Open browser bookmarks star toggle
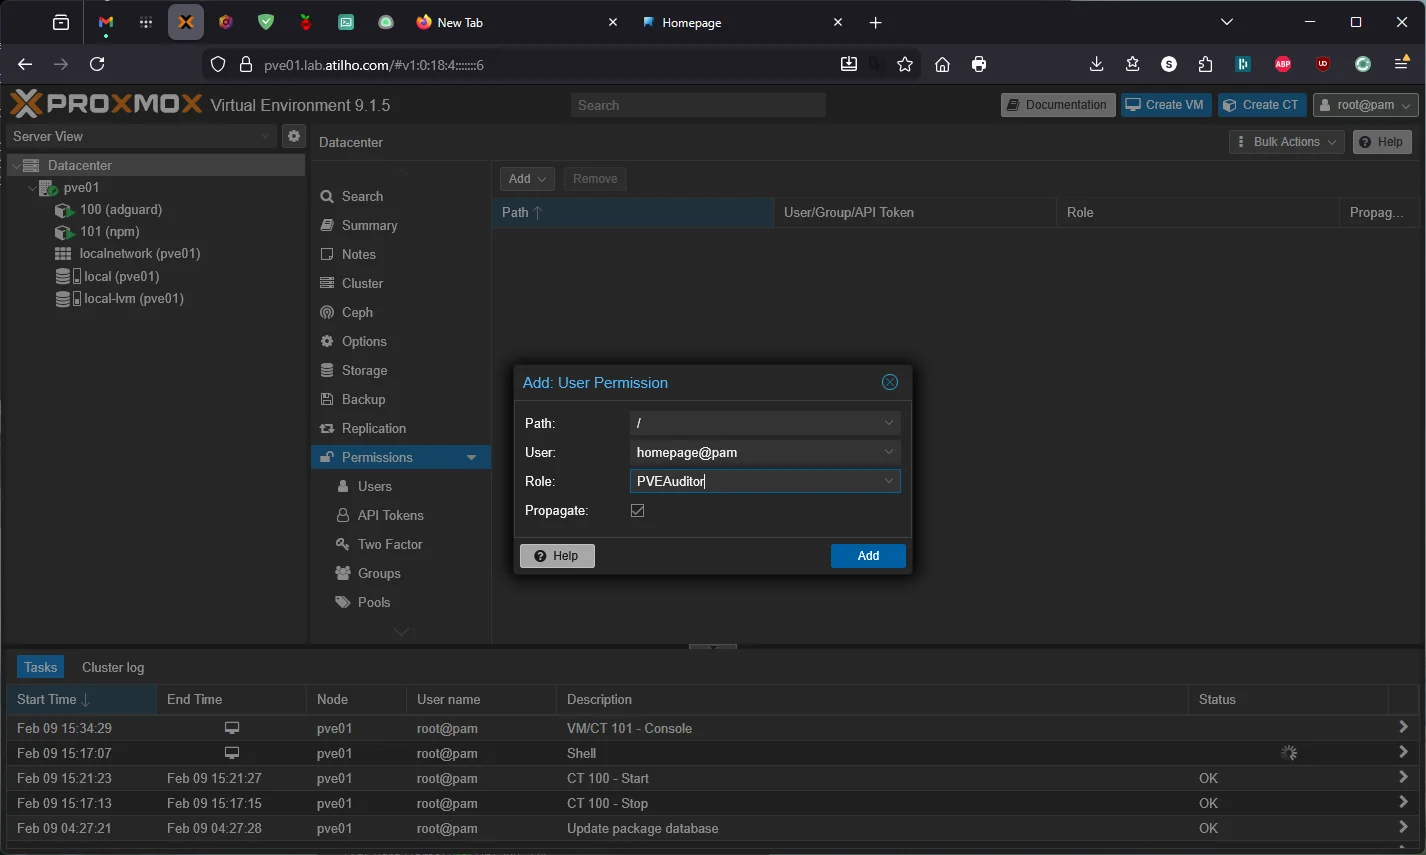This screenshot has height=855, width=1426. click(905, 63)
